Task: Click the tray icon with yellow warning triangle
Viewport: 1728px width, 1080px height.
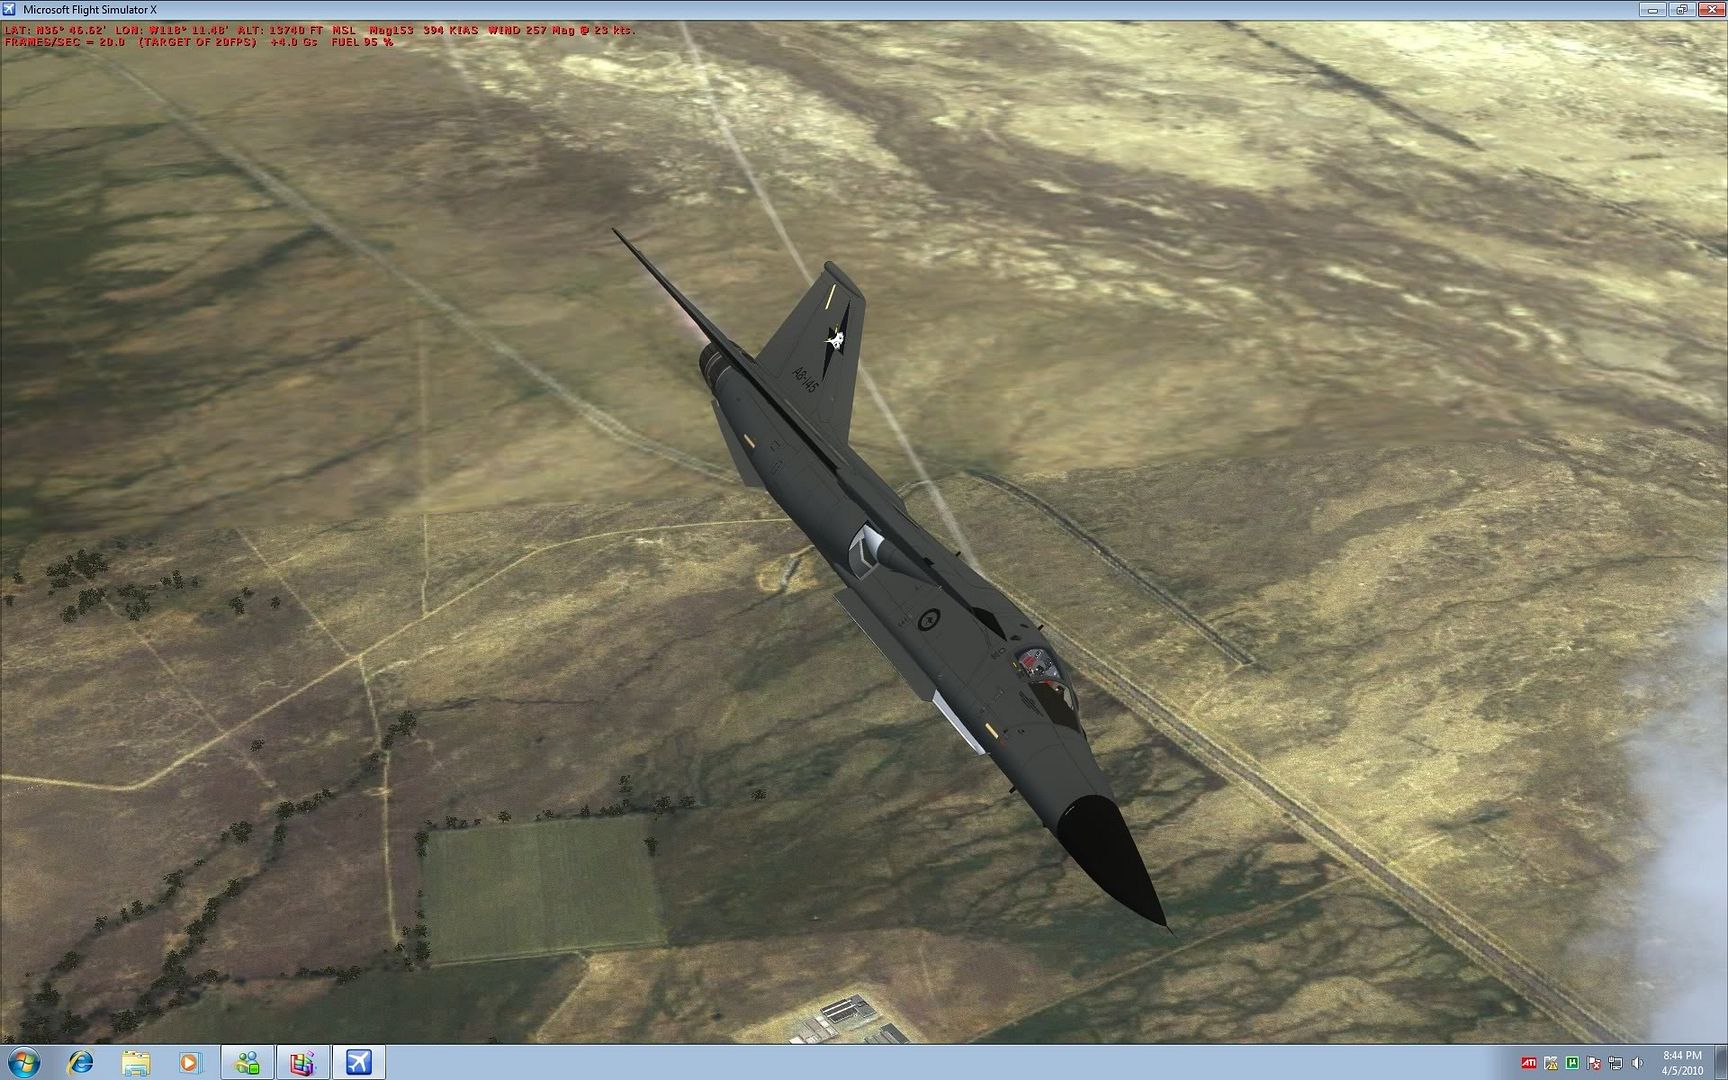Action: point(1551,1063)
